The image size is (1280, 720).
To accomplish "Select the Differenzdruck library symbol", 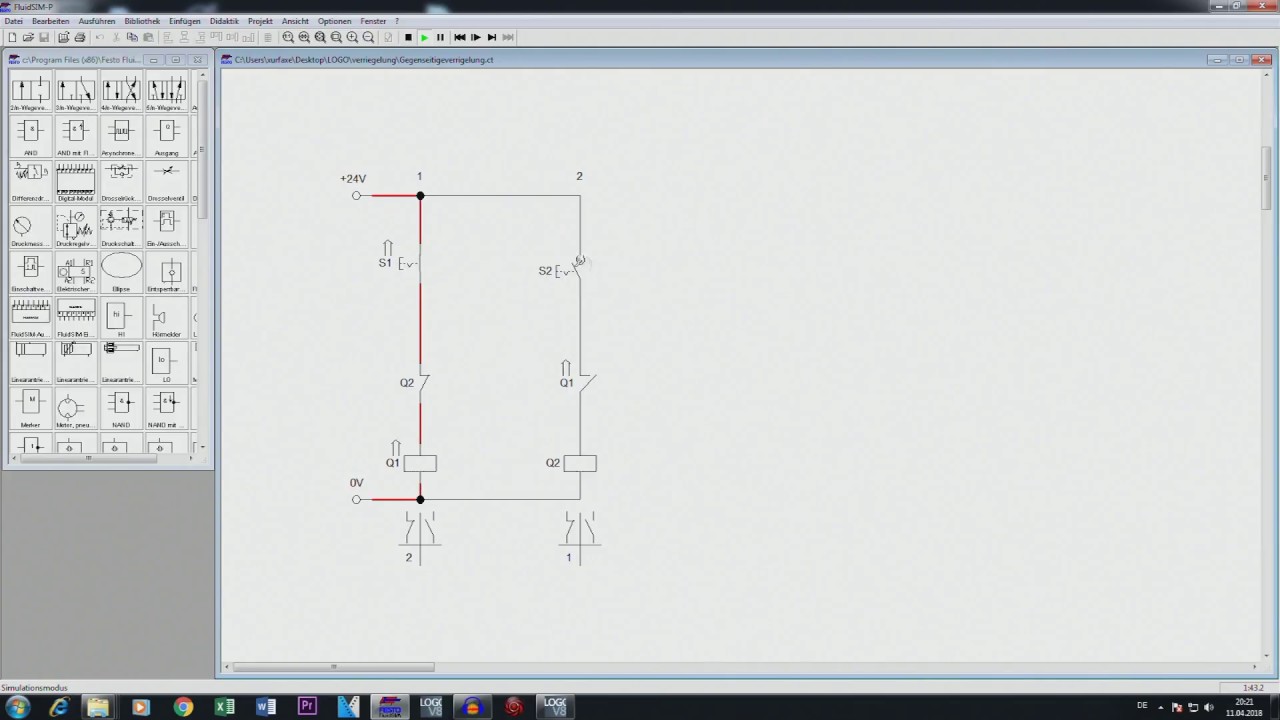I will point(30,183).
